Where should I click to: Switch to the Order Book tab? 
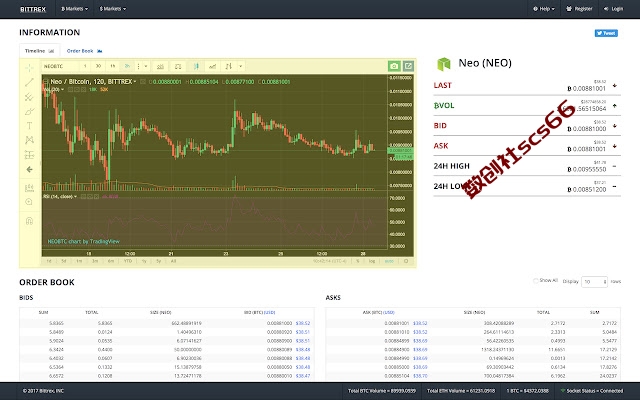(x=84, y=51)
